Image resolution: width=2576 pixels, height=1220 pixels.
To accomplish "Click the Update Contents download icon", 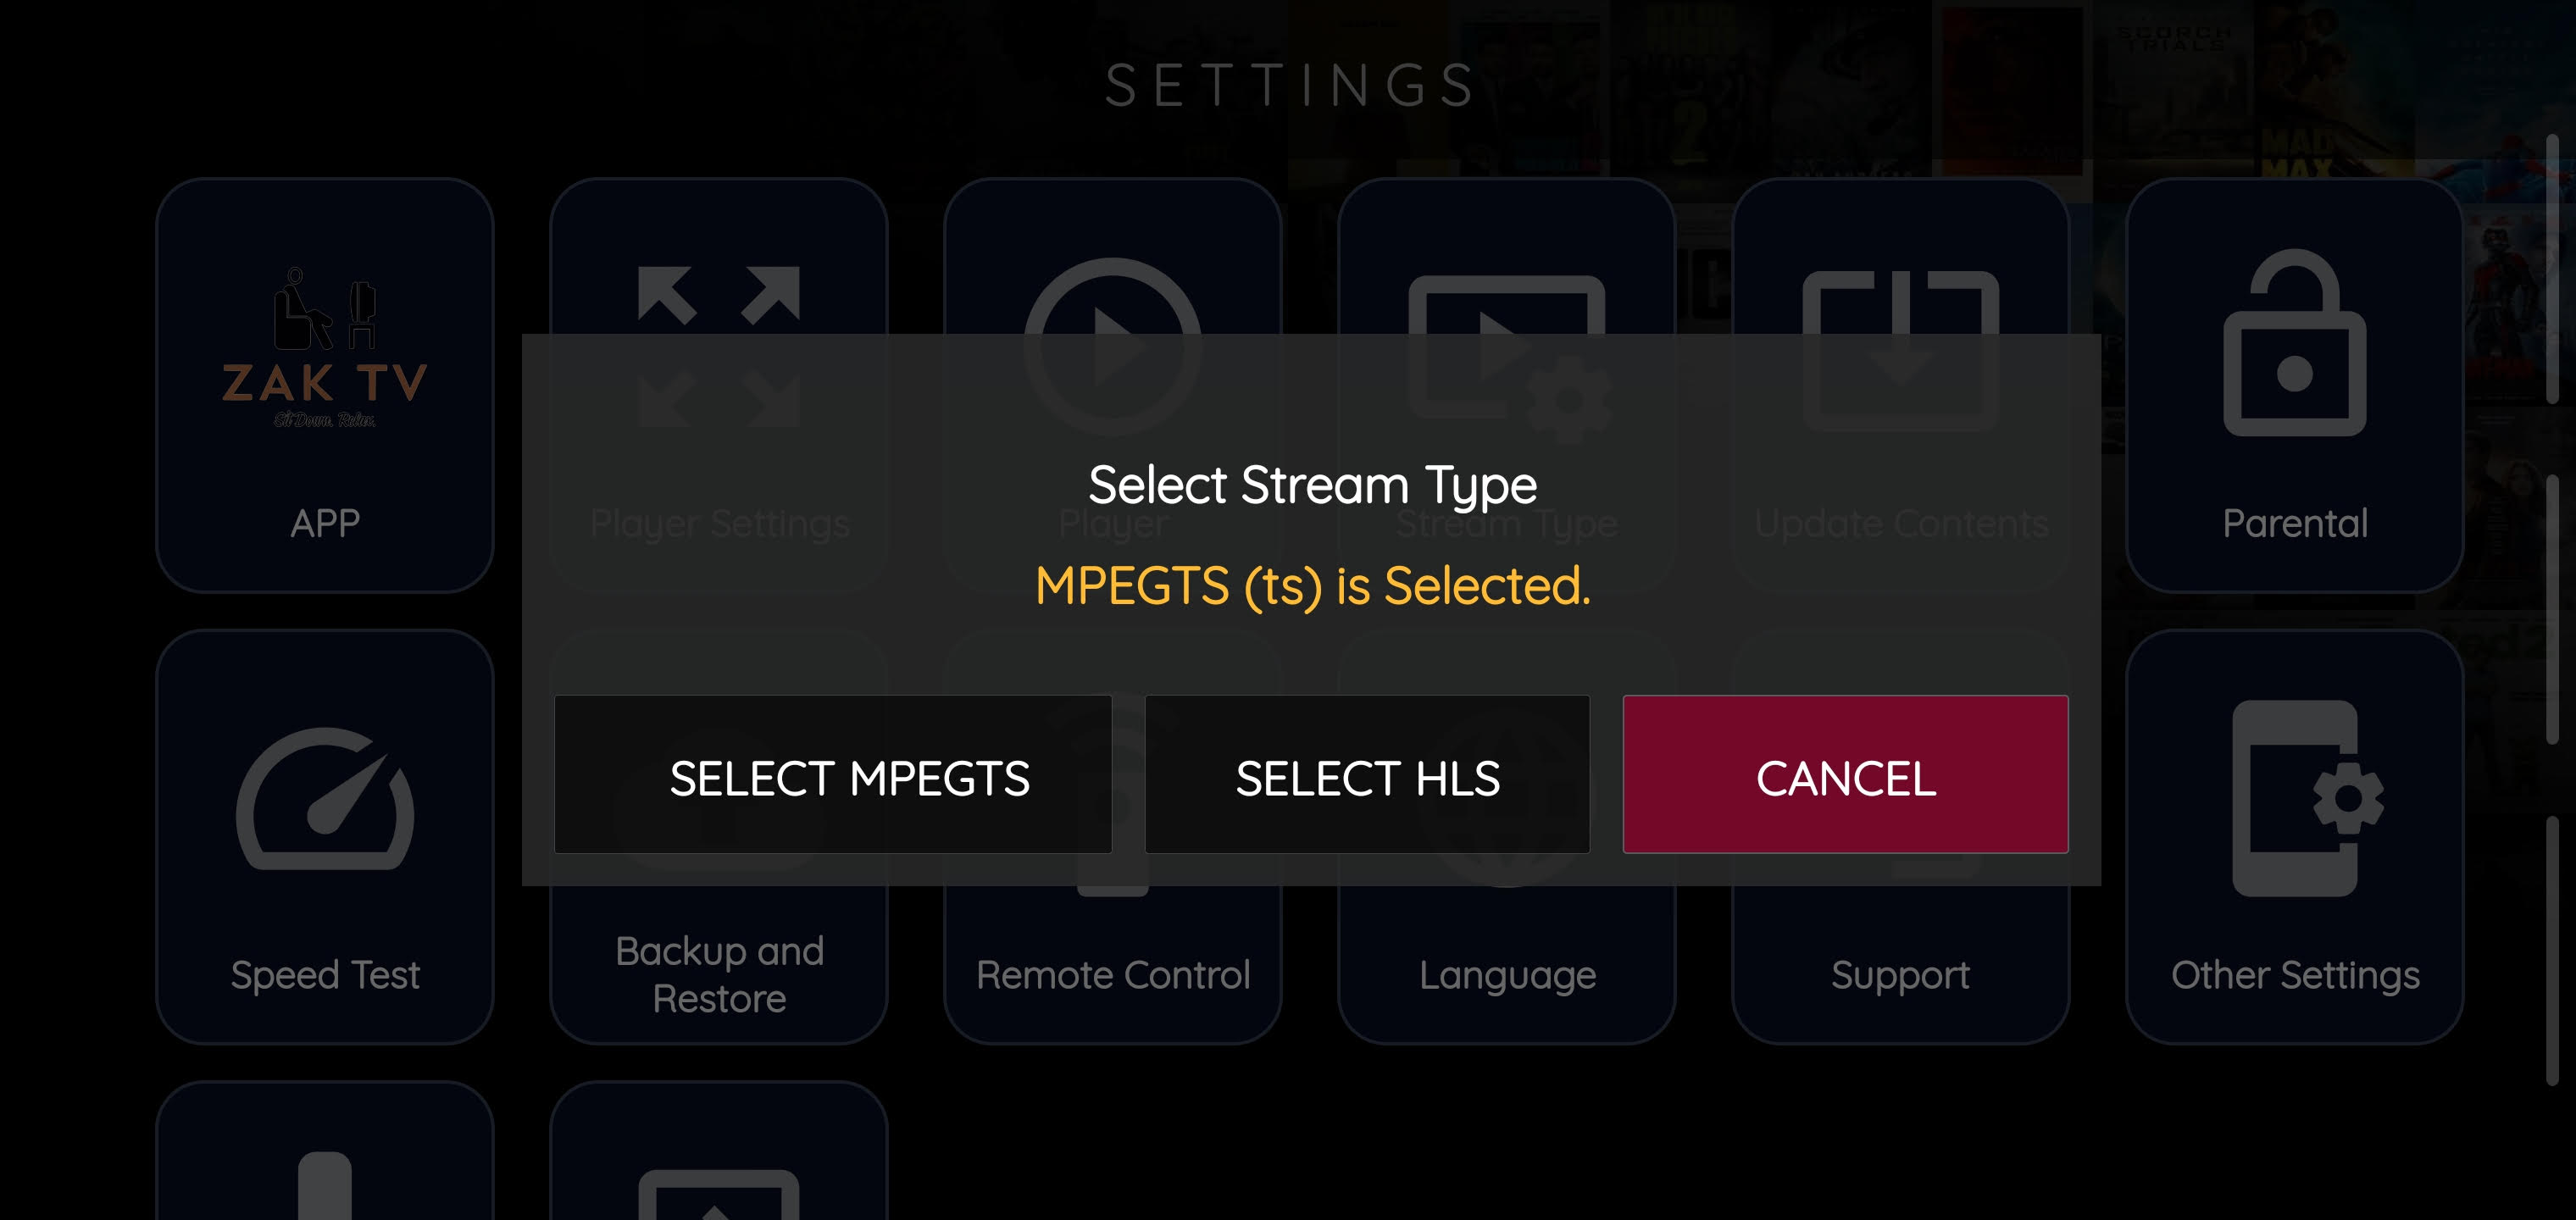I will (1900, 302).
